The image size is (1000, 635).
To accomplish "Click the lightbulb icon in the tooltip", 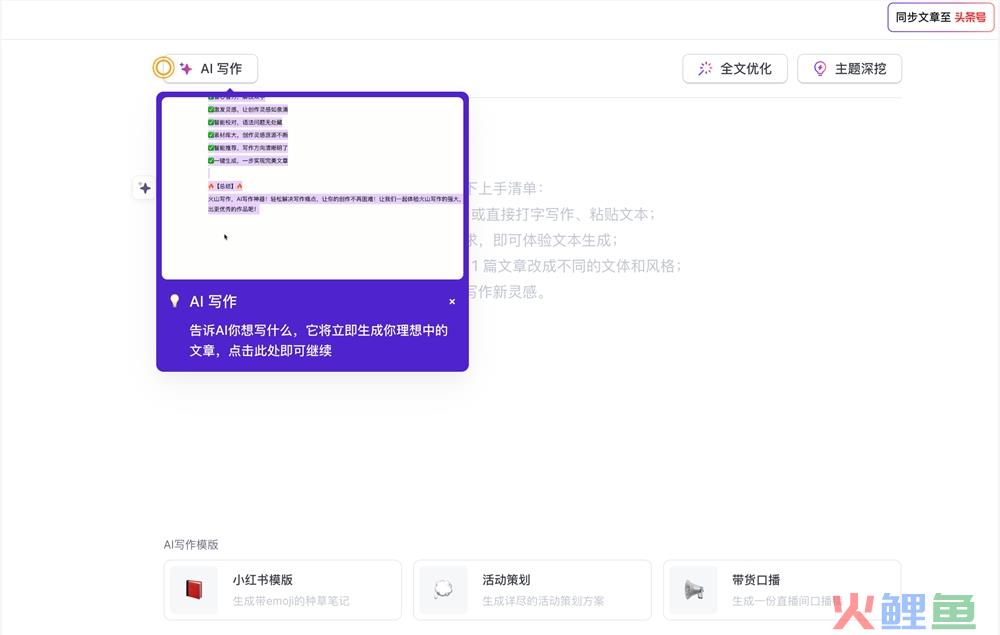I will coord(175,301).
